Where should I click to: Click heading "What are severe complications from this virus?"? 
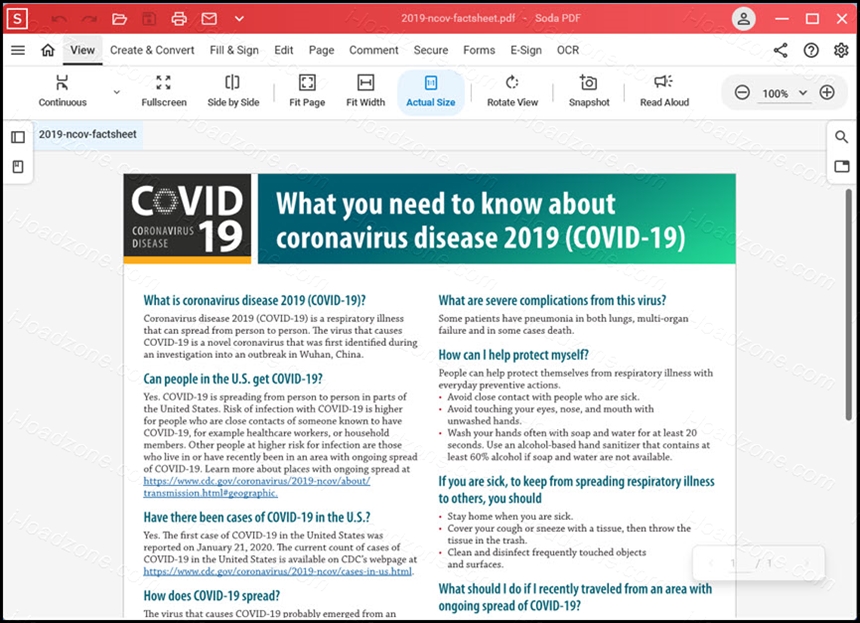[552, 301]
